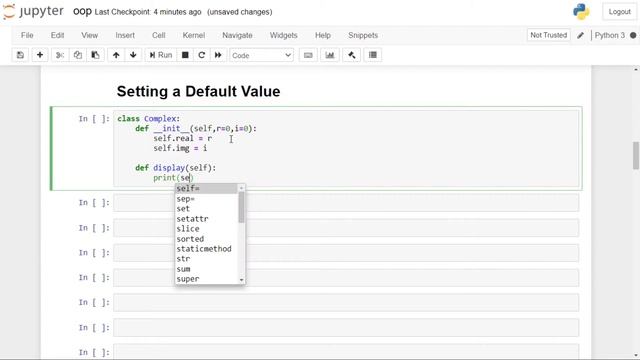
Task: Click the notebook page scrollbar thumb
Action: click(636, 156)
